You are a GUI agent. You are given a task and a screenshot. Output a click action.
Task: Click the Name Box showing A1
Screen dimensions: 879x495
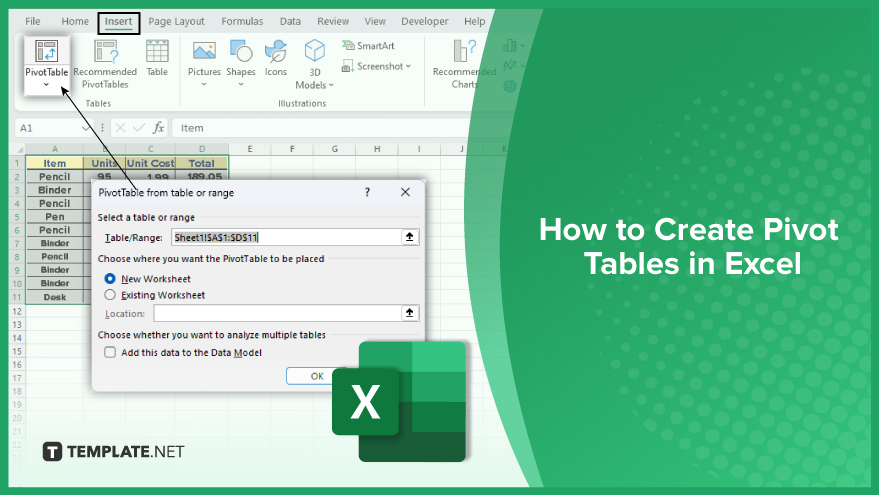47,128
